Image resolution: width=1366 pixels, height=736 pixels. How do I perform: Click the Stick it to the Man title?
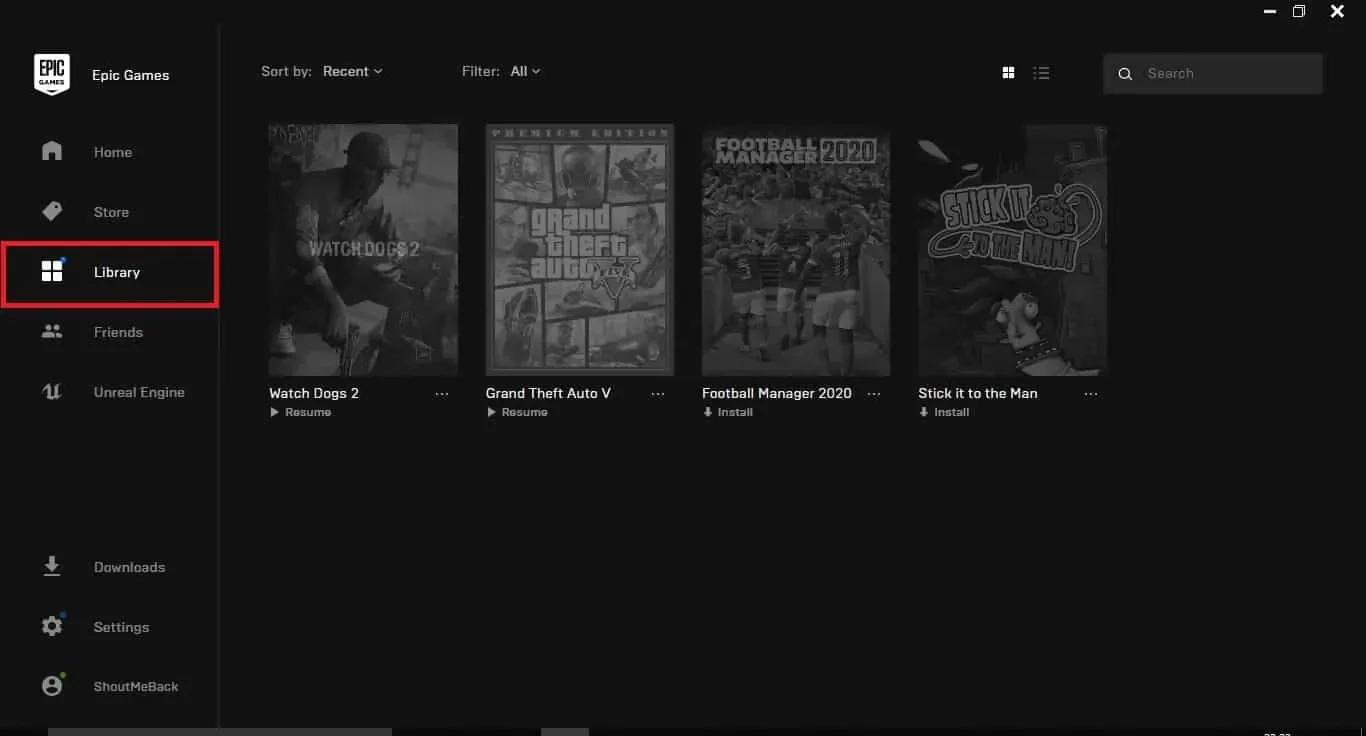(x=978, y=393)
